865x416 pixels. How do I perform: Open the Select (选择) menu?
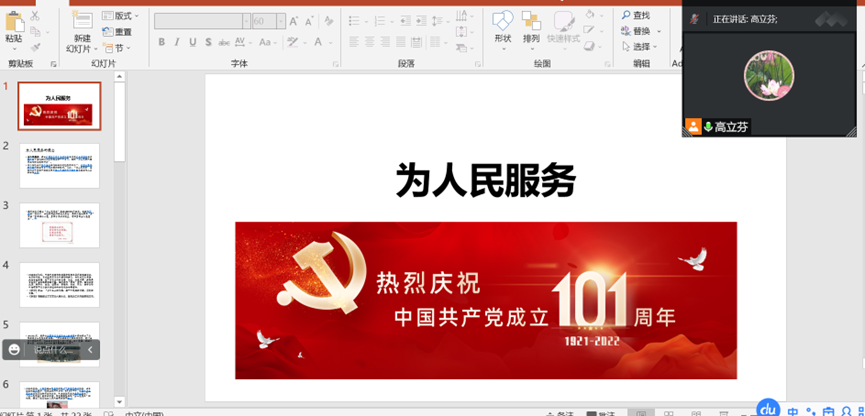point(640,47)
